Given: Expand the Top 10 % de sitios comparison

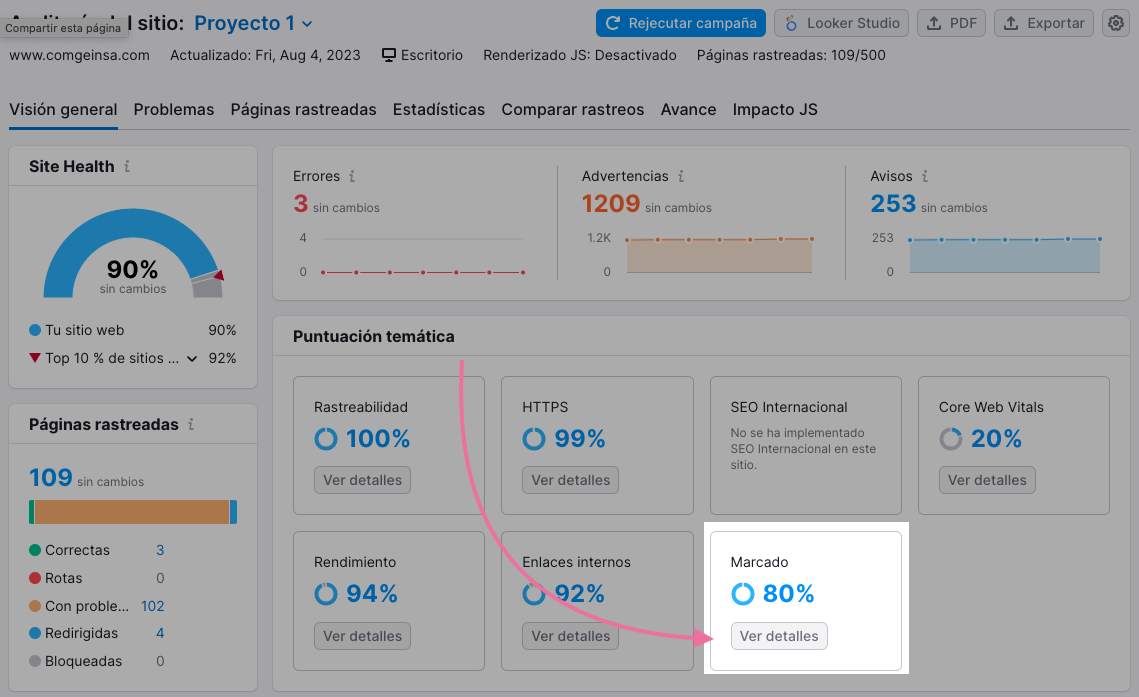Looking at the screenshot, I should pos(192,358).
